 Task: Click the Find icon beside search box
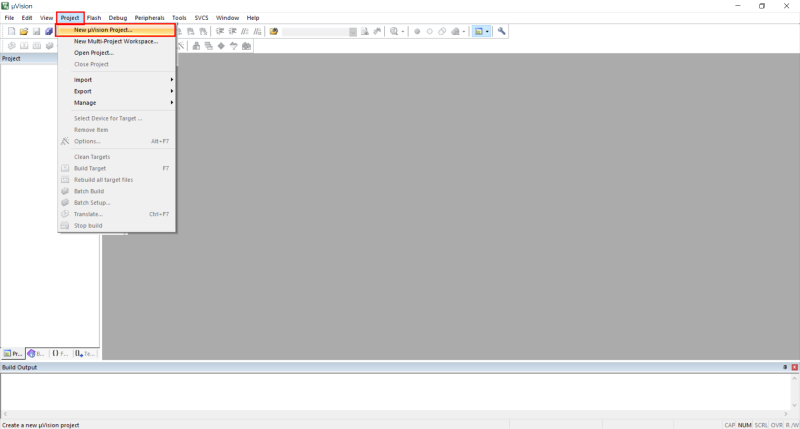point(365,32)
